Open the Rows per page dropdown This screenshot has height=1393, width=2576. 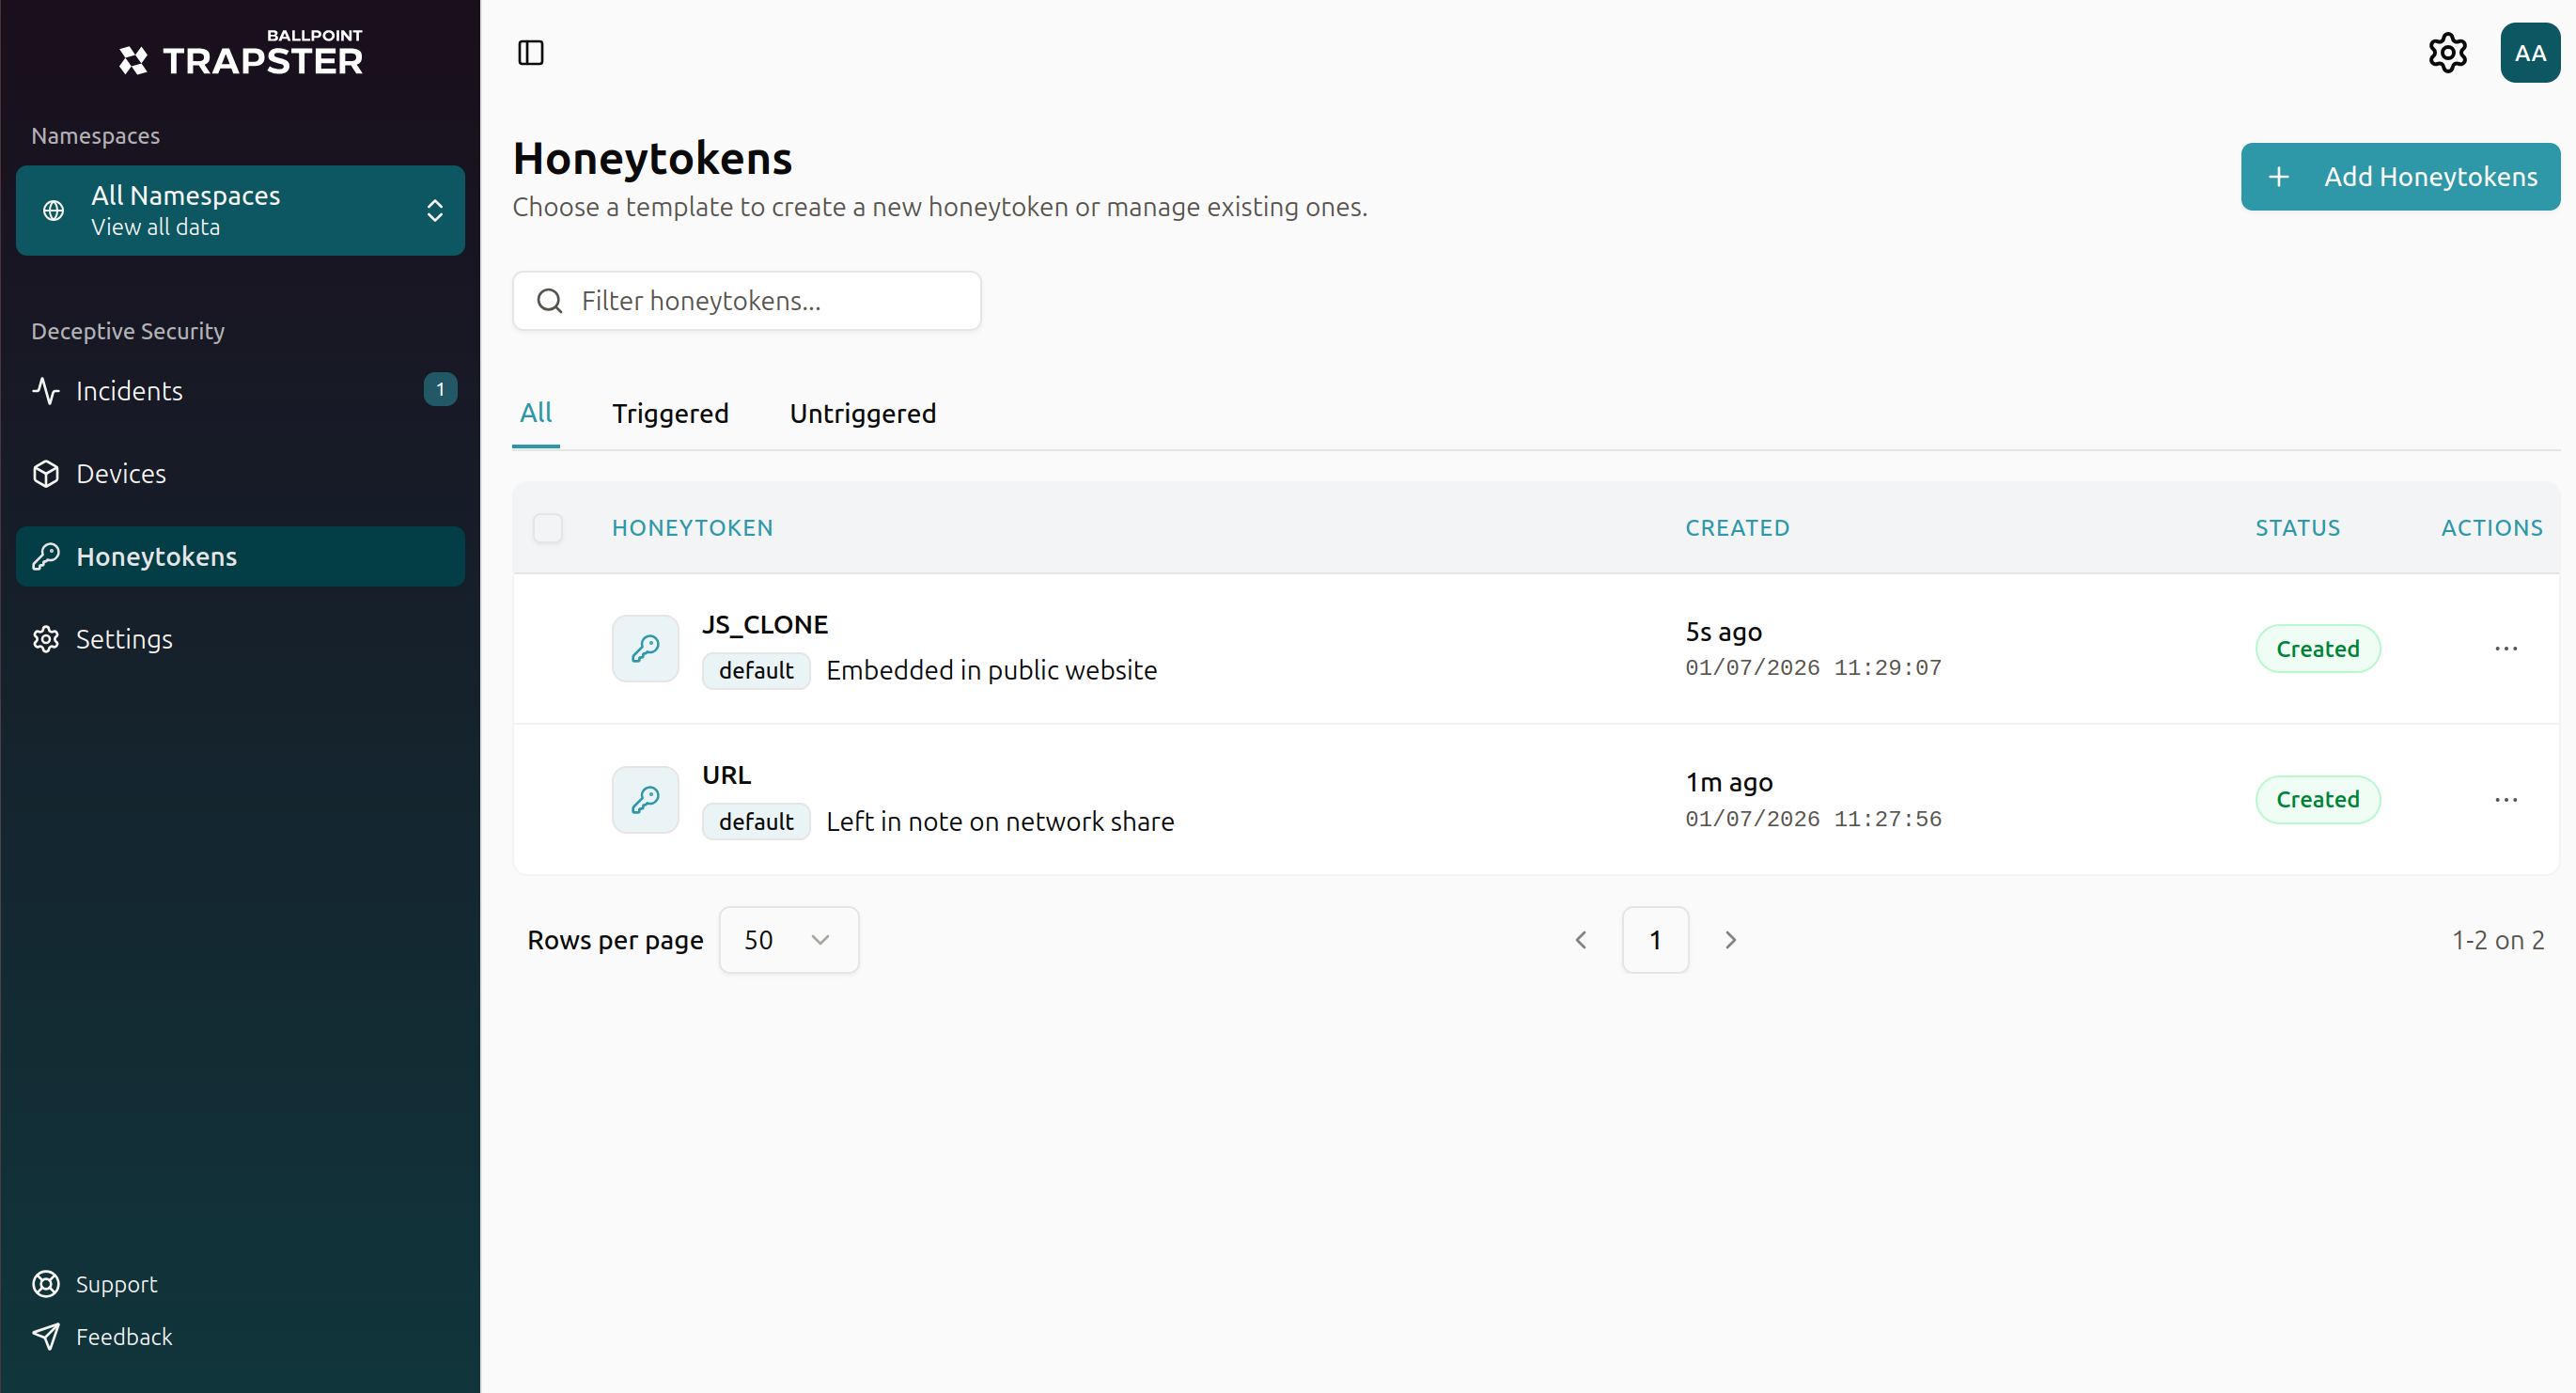tap(789, 940)
